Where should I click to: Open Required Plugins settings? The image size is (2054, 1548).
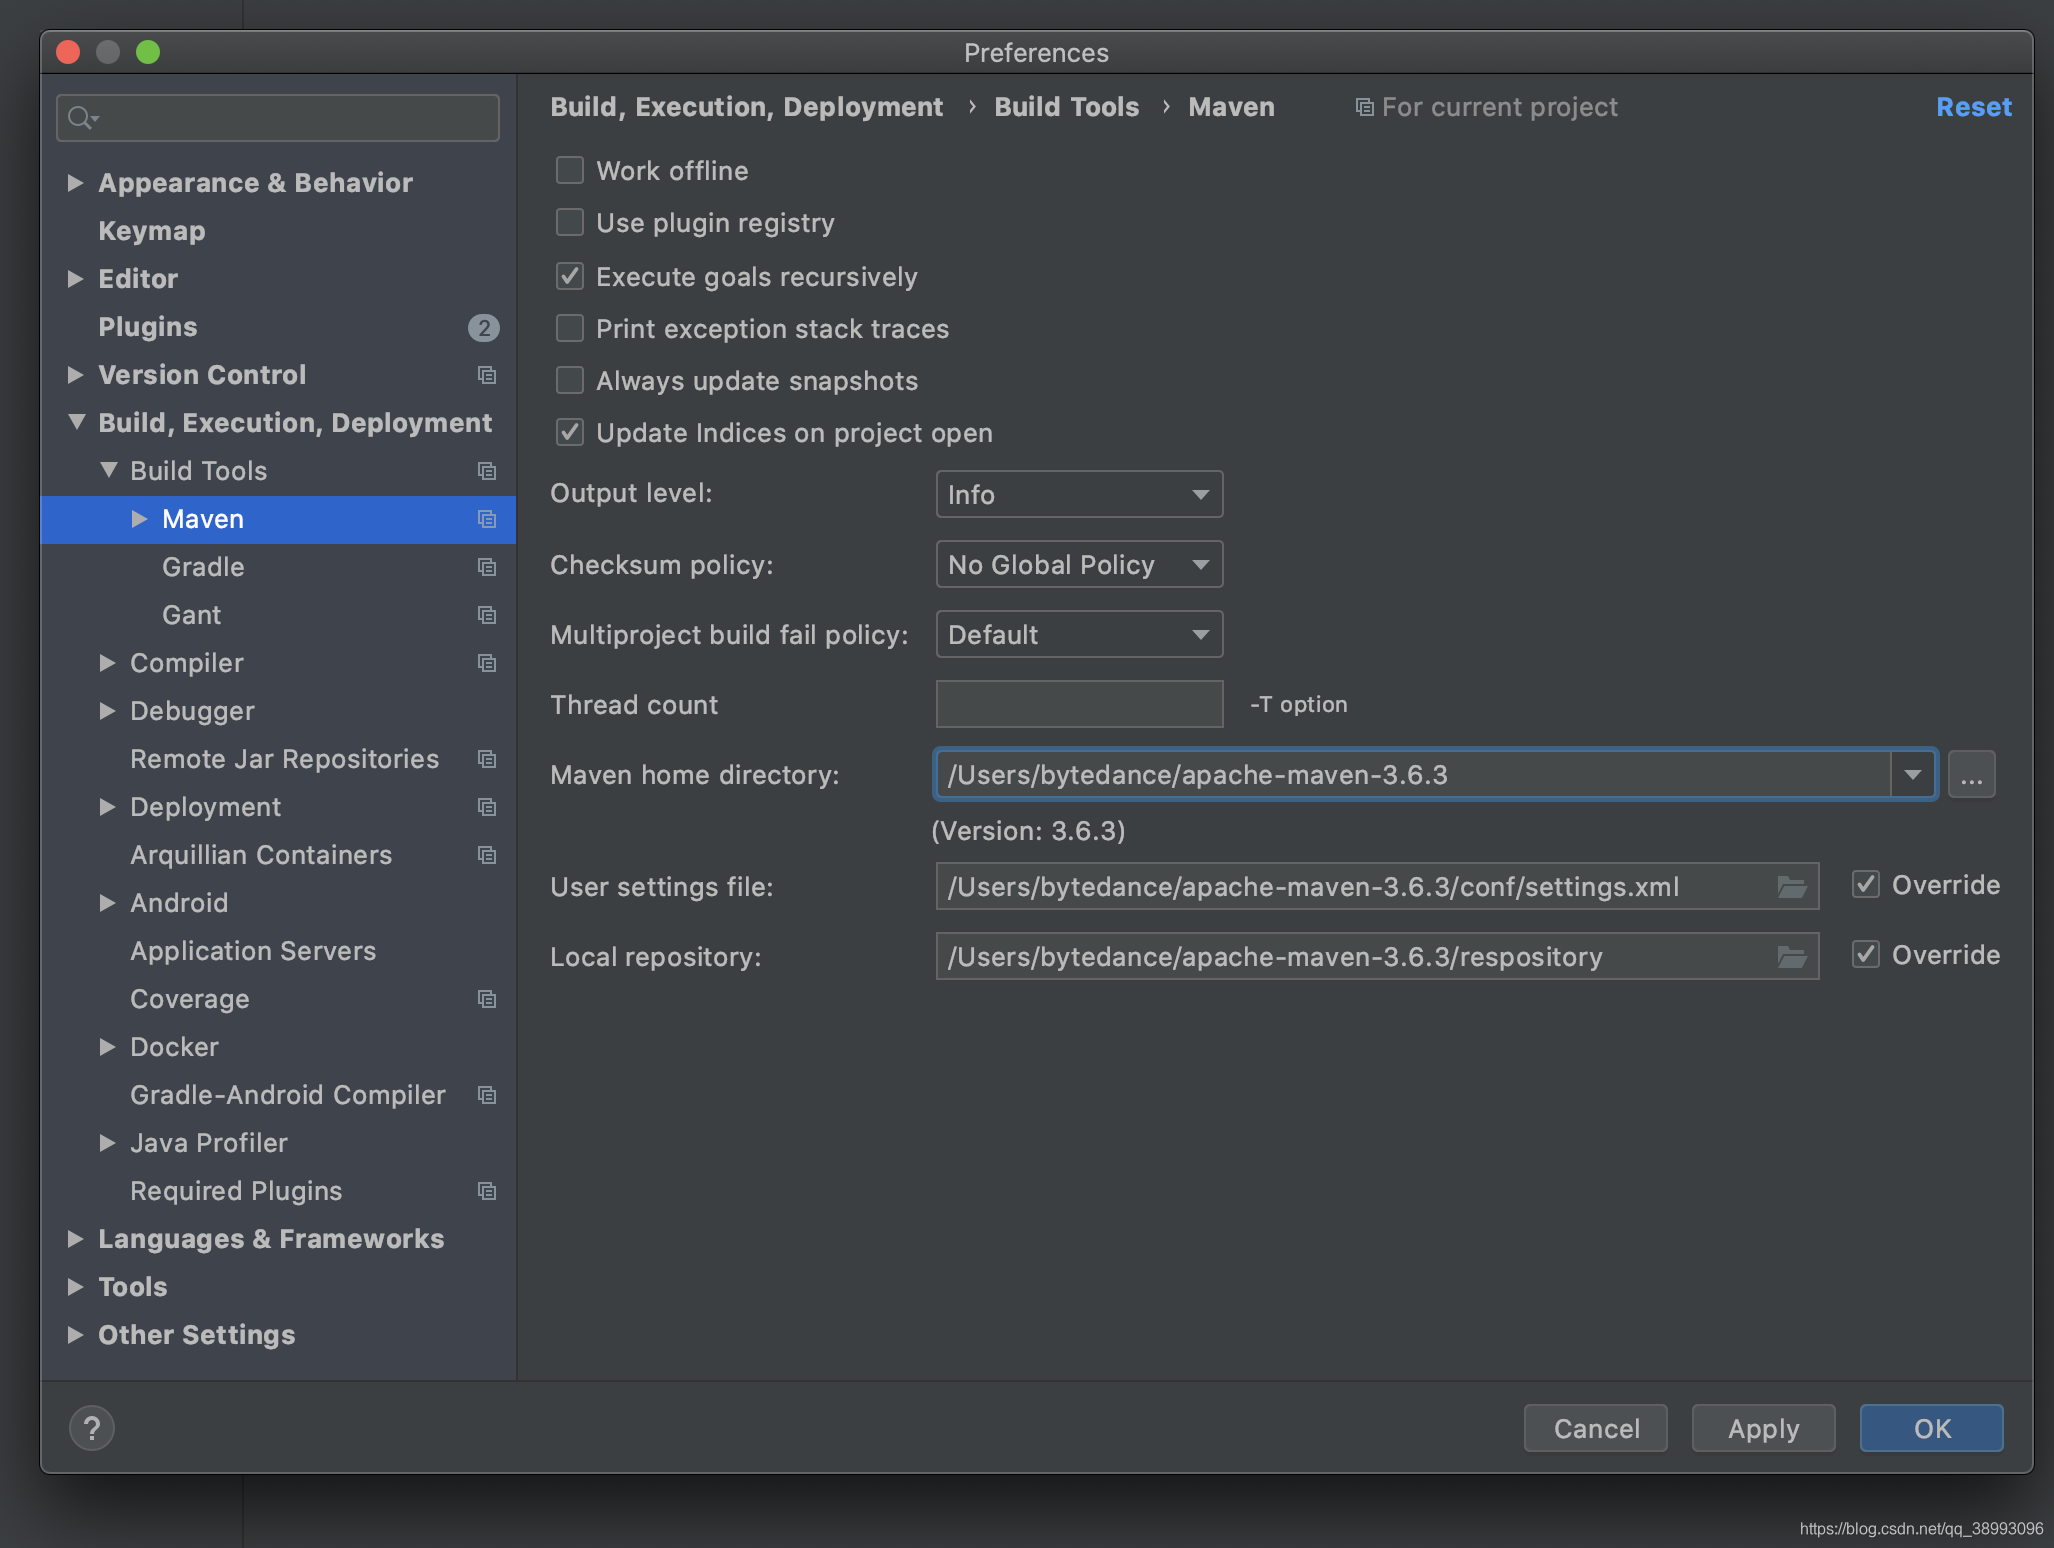(x=236, y=1191)
